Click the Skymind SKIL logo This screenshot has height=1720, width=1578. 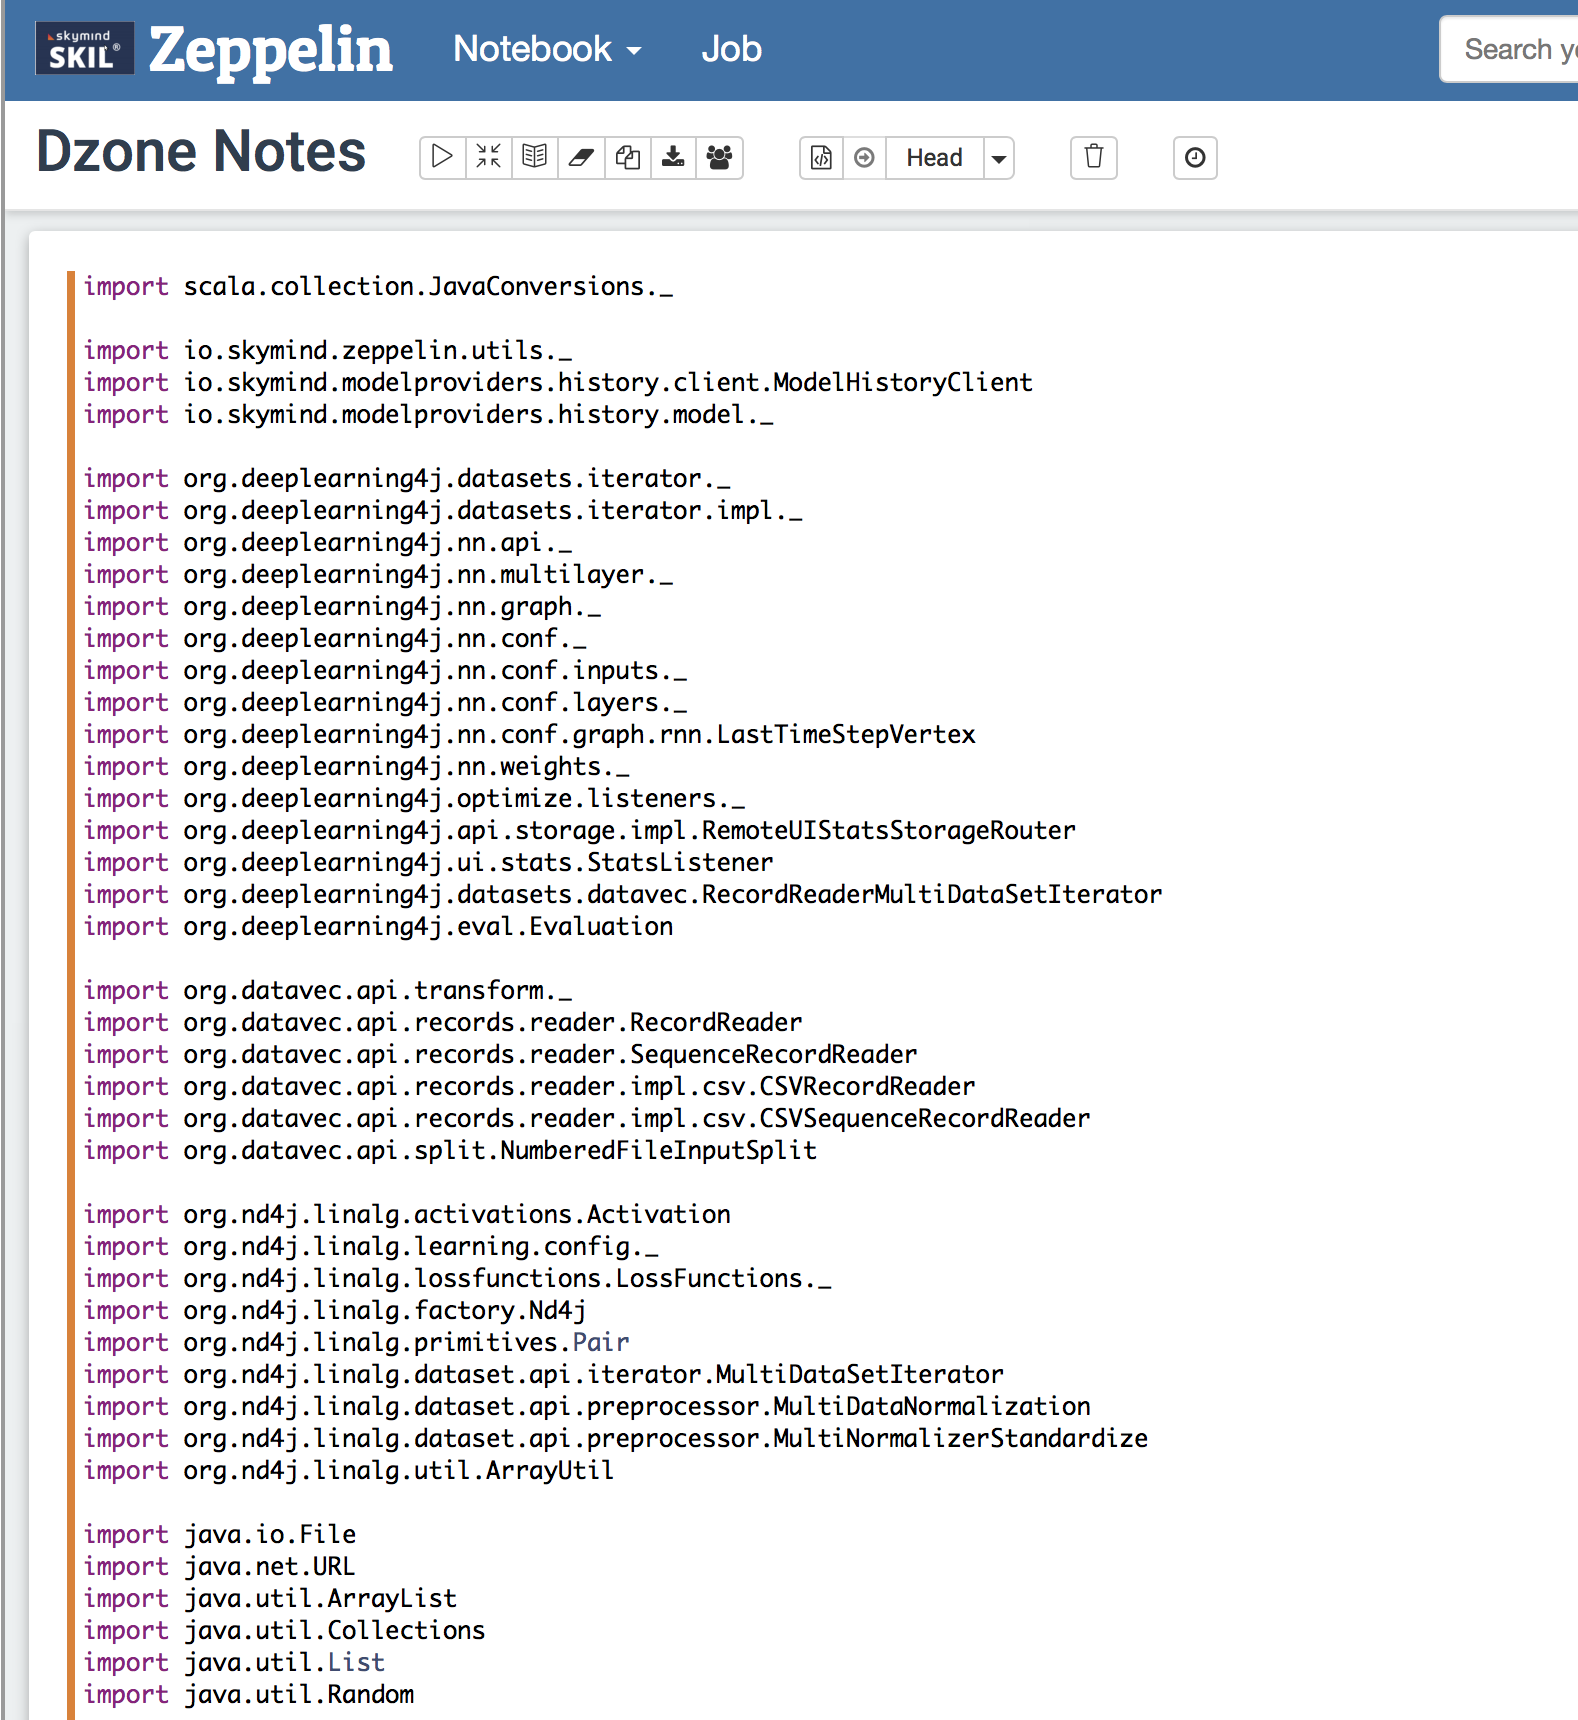click(x=84, y=49)
